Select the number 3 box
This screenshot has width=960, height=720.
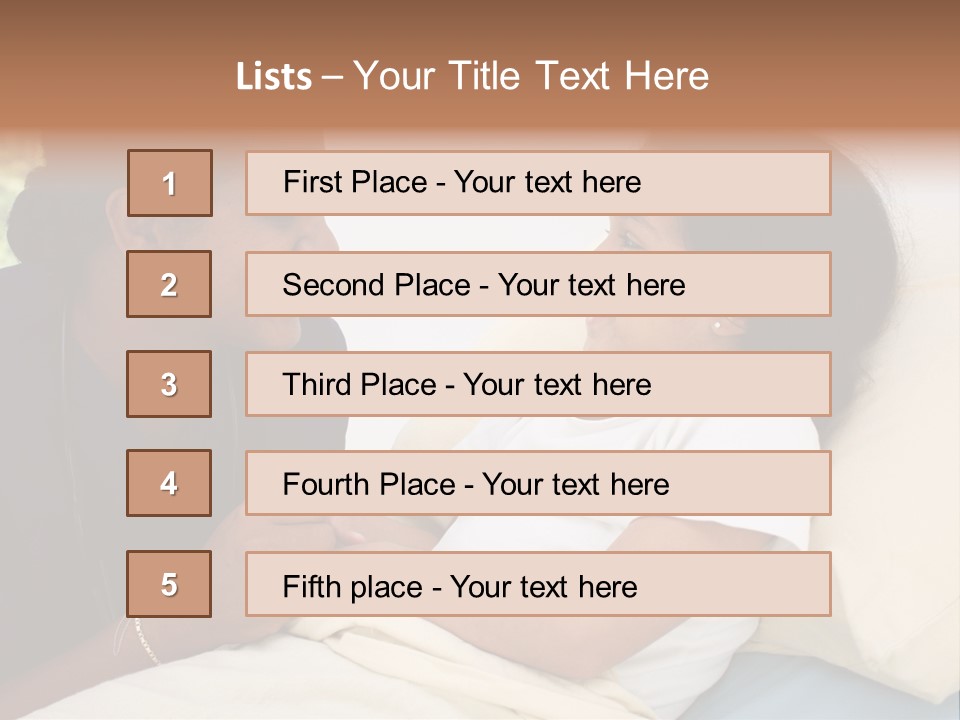(169, 384)
